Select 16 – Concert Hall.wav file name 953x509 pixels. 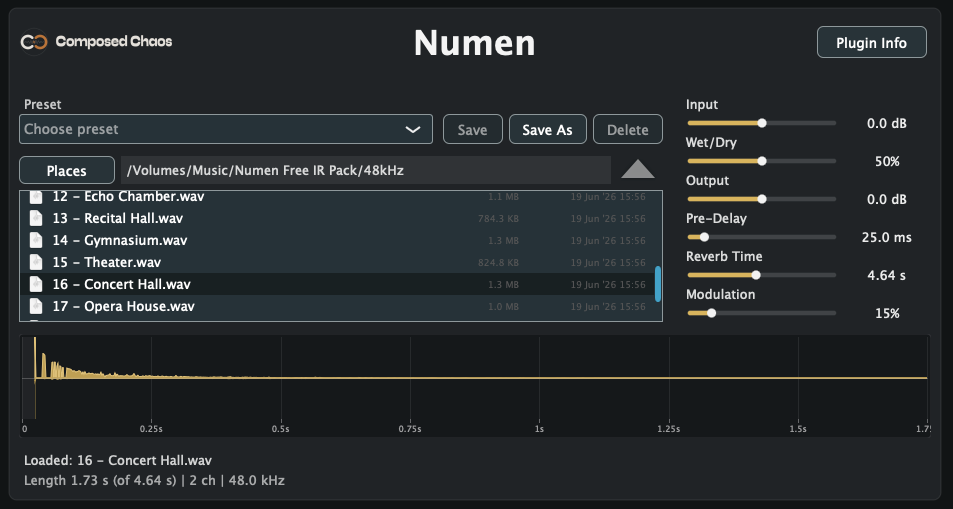(x=122, y=284)
